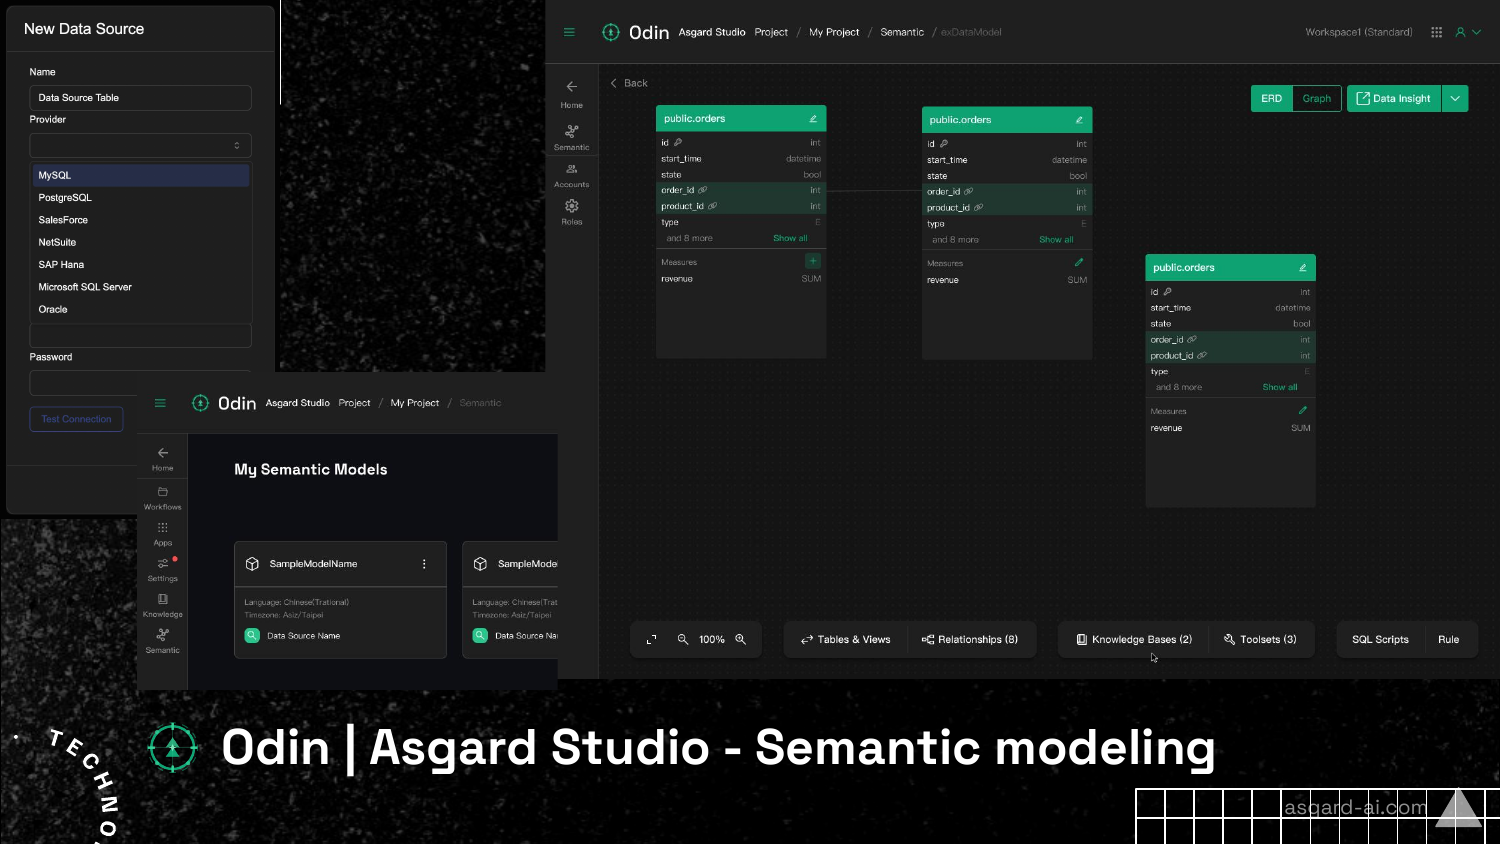Click the Password input field
This screenshot has height=844, width=1500.
point(140,383)
